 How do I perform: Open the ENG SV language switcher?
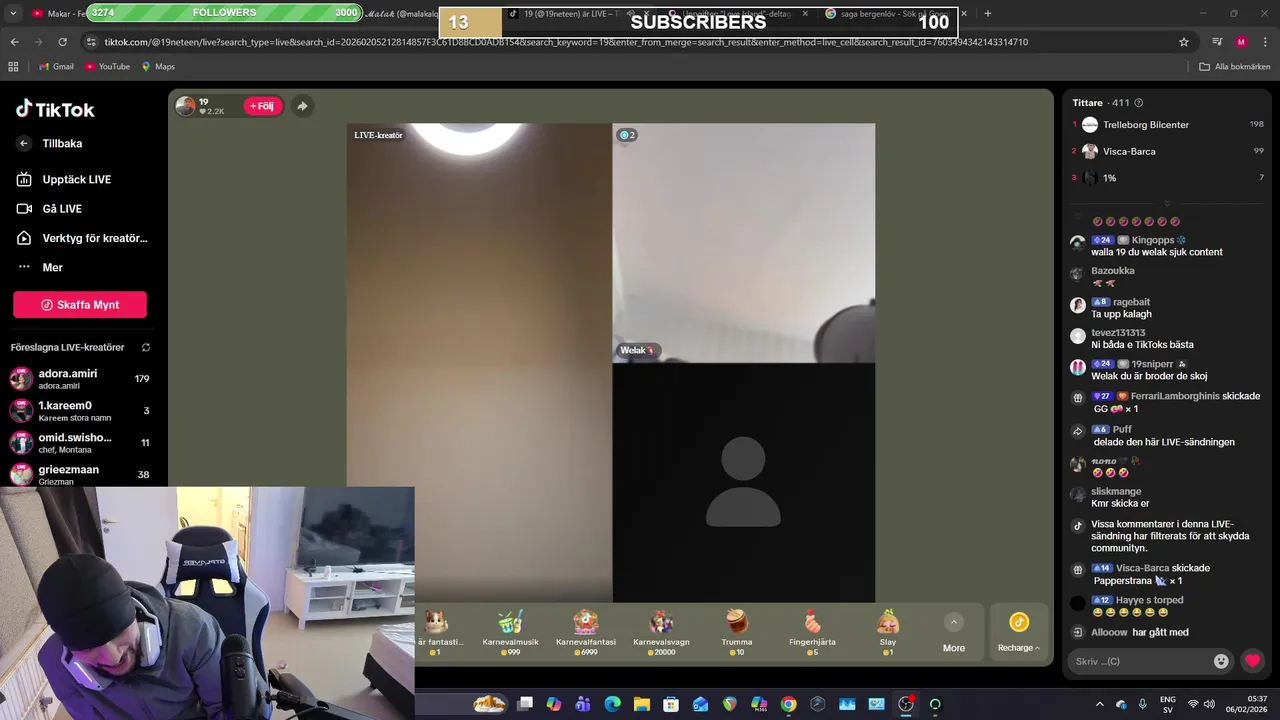coord(1167,704)
